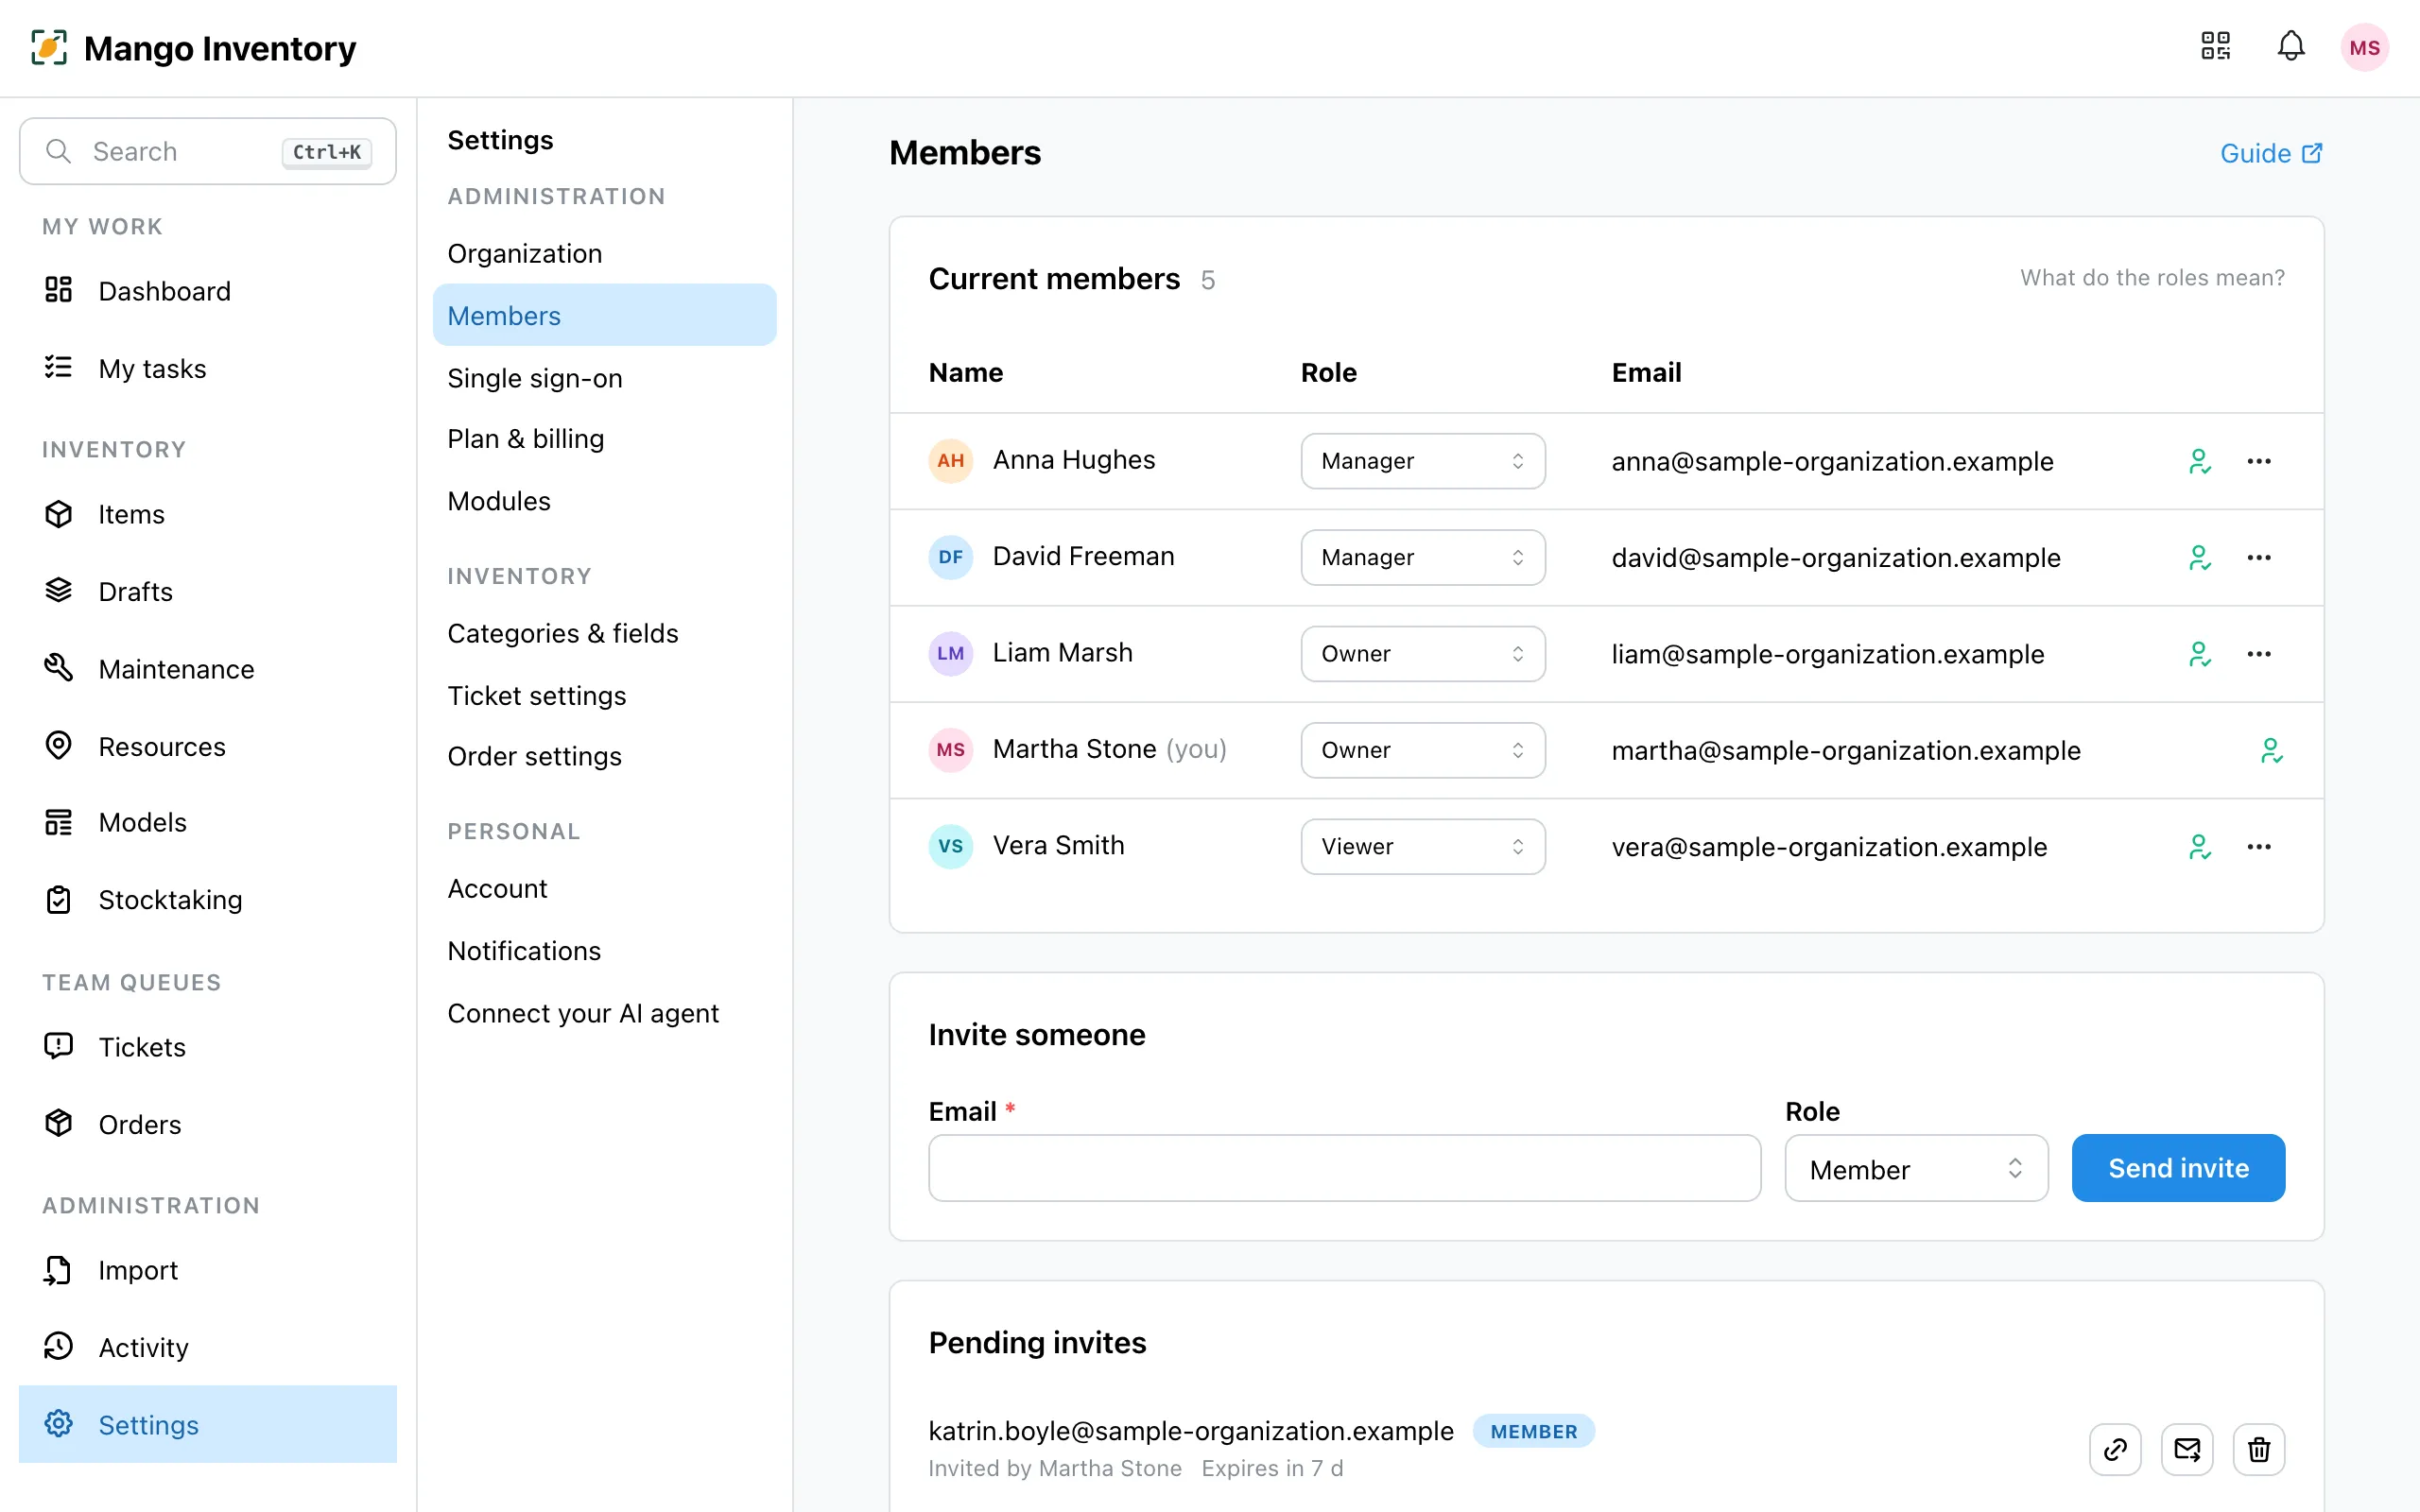The height and width of the screenshot is (1512, 2420).
Task: Open more options for Anna Hughes
Action: (x=2259, y=461)
